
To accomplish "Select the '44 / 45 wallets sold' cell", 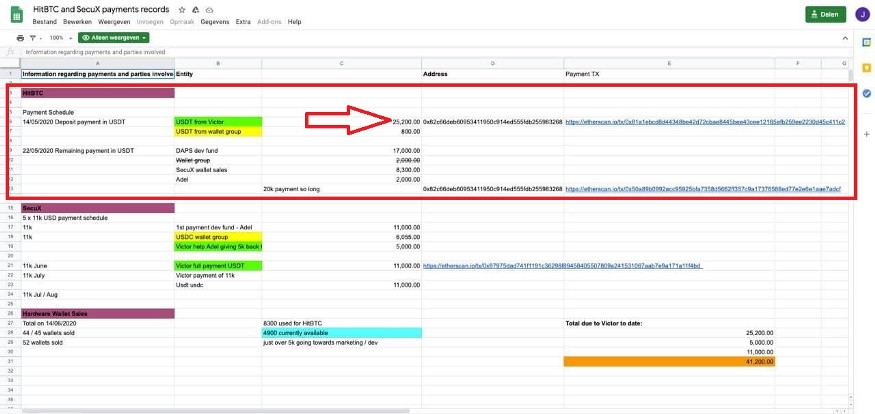I will pyautogui.click(x=98, y=333).
